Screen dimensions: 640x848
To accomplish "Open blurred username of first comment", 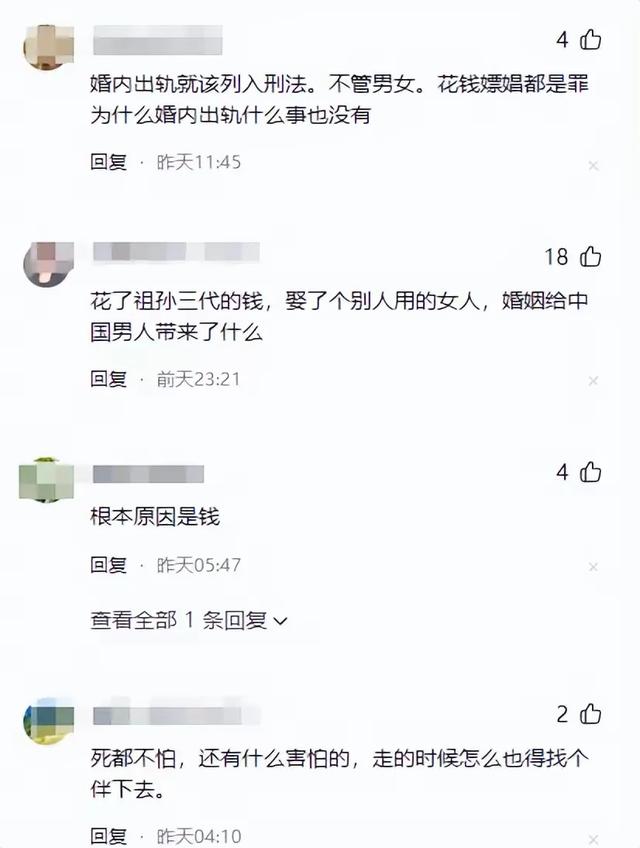I will [x=157, y=40].
